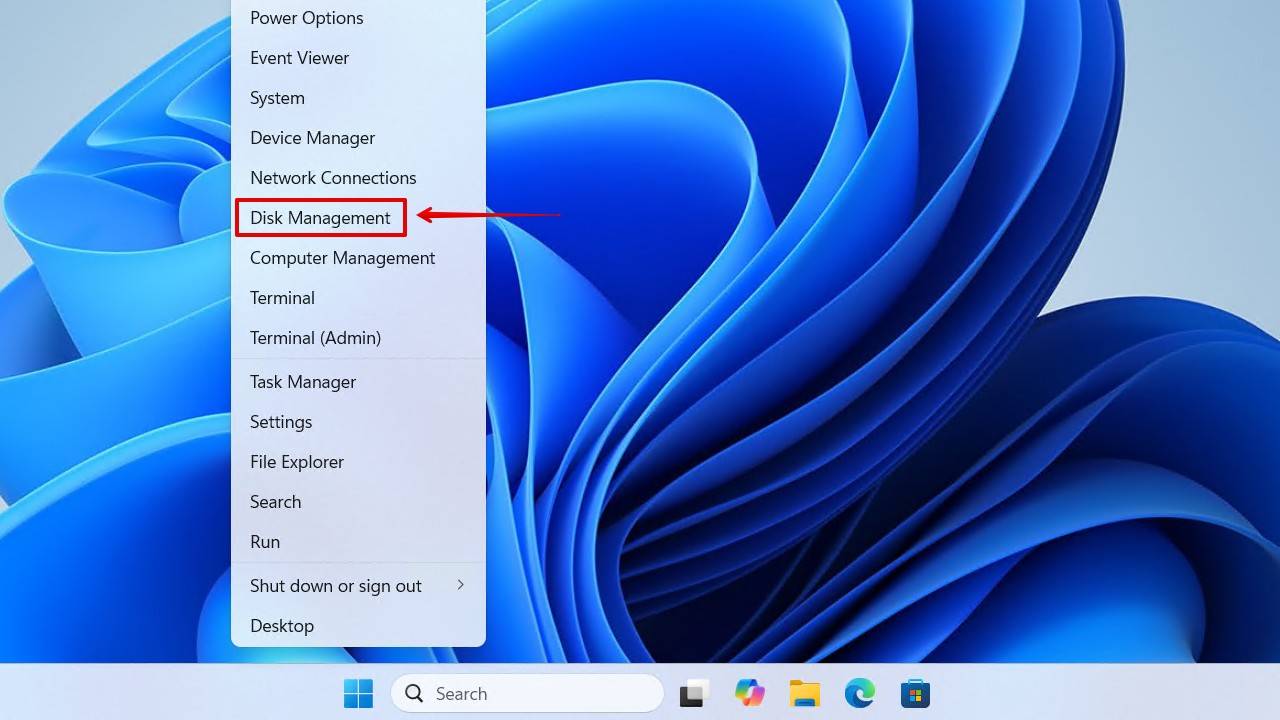The width and height of the screenshot is (1280, 720).
Task: Launch Task Manager from the menu
Action: (x=303, y=382)
